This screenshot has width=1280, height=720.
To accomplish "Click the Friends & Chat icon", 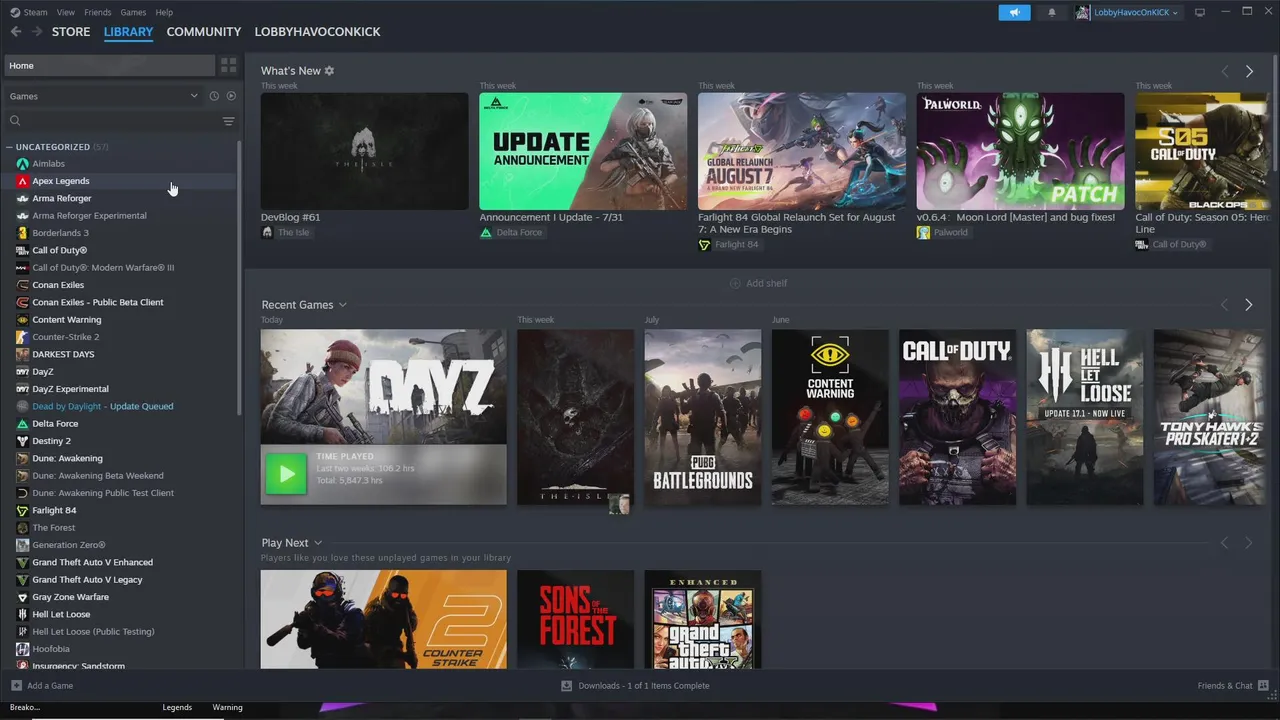I will coord(1263,686).
